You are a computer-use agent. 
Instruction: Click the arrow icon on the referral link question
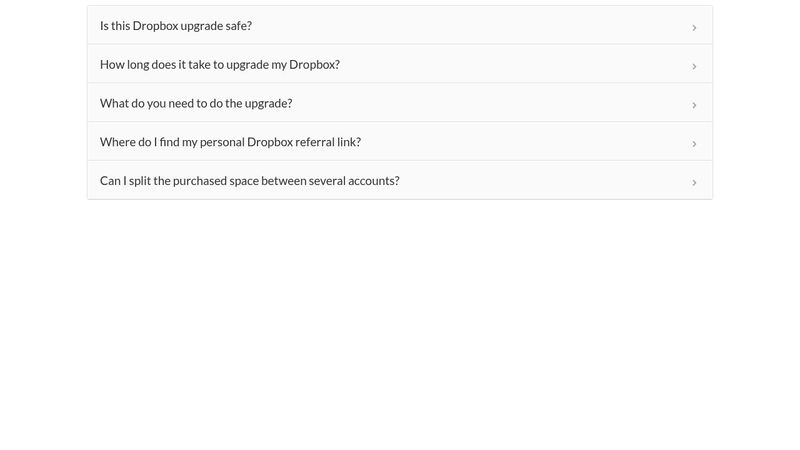click(694, 144)
